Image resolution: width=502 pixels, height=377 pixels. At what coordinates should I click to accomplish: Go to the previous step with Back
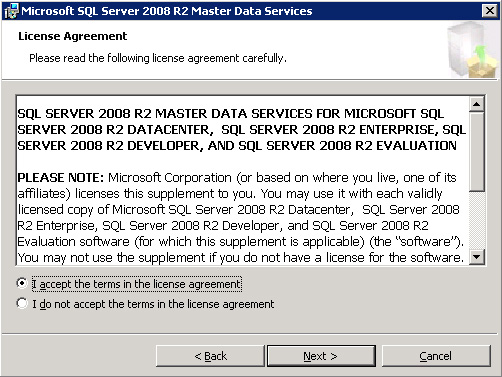pyautogui.click(x=210, y=356)
